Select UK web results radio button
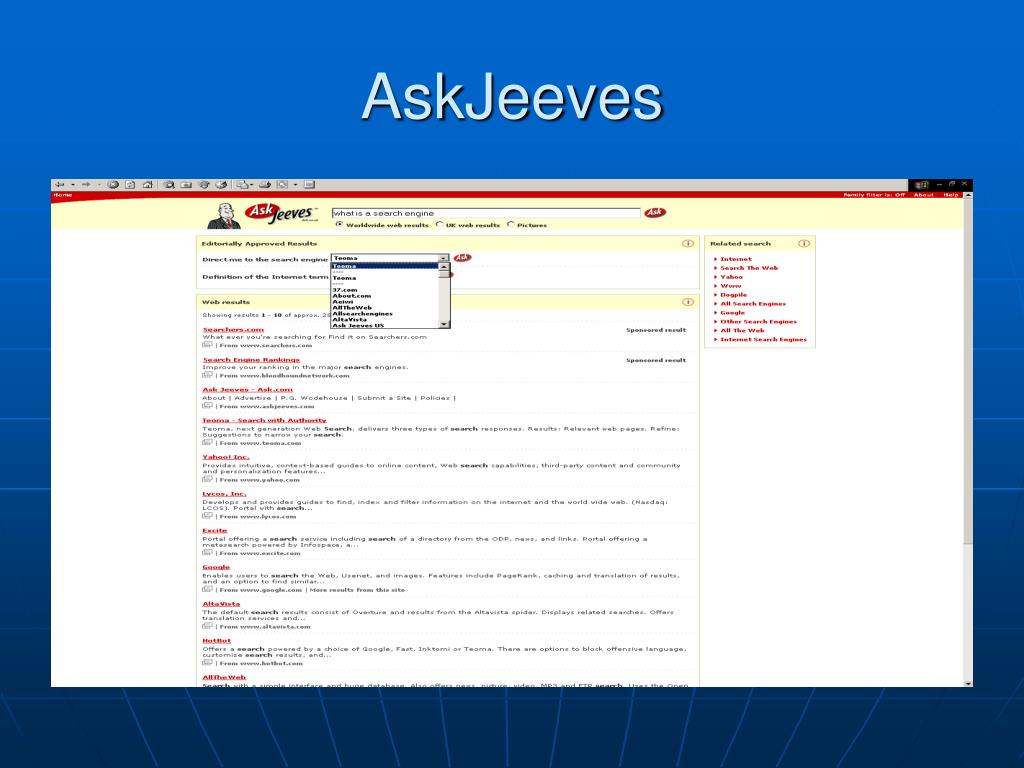This screenshot has height=768, width=1024. coord(440,224)
